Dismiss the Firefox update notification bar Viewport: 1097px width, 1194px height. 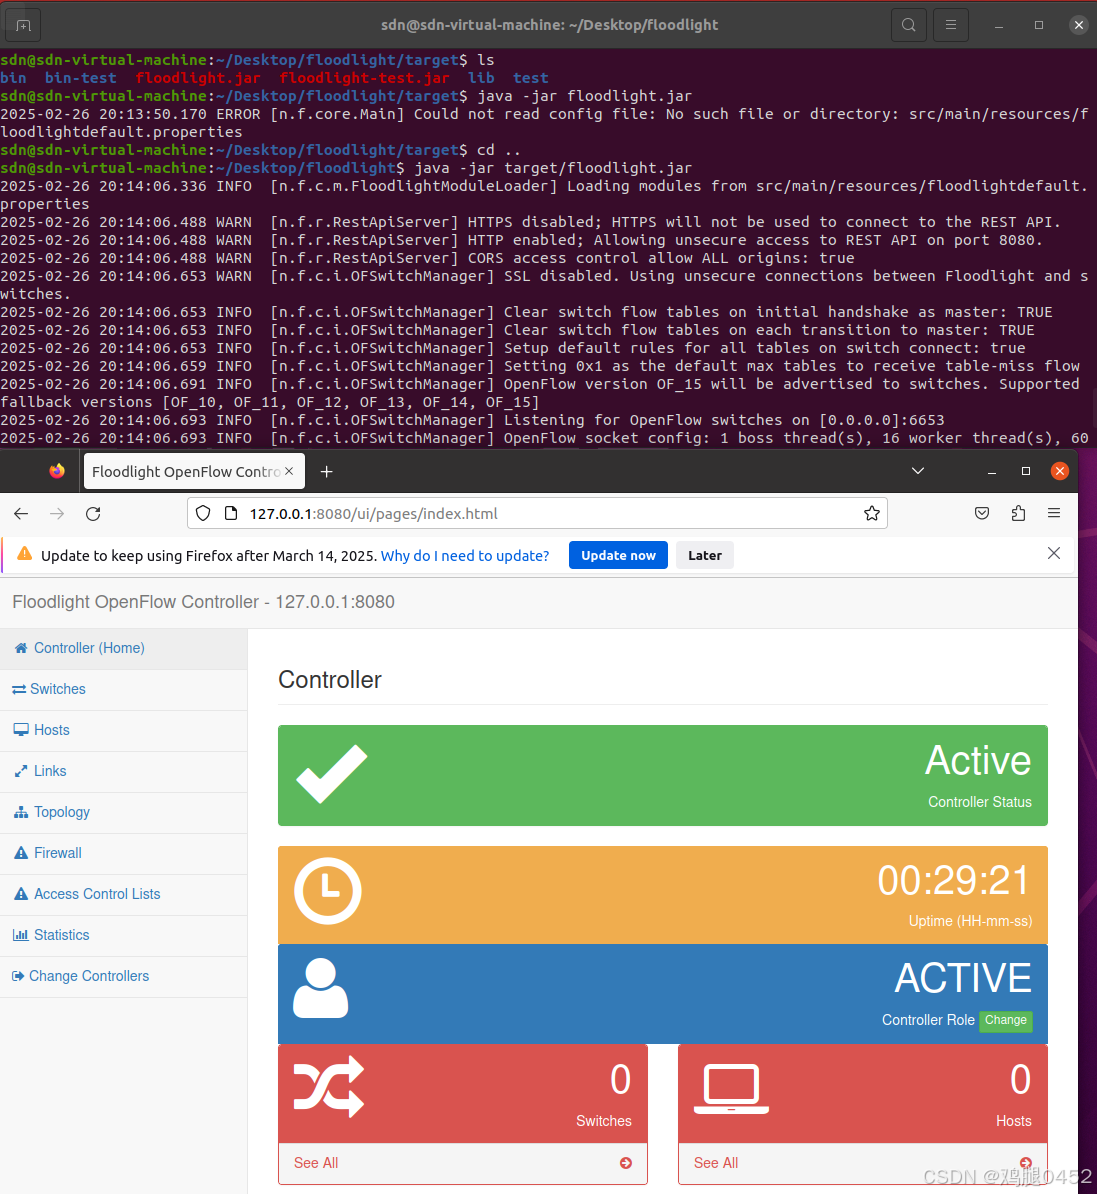tap(1054, 554)
